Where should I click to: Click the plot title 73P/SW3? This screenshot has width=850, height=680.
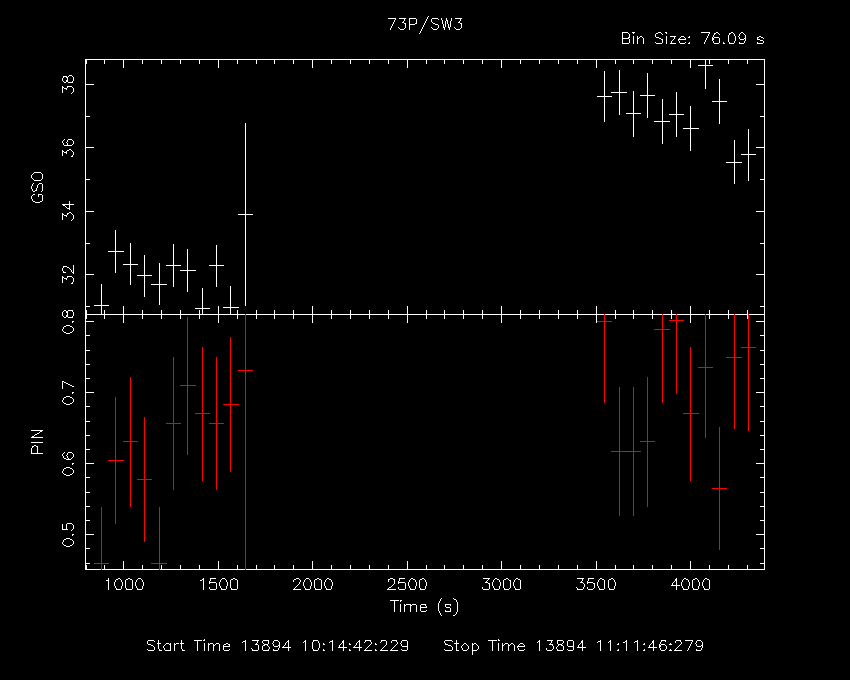click(425, 25)
